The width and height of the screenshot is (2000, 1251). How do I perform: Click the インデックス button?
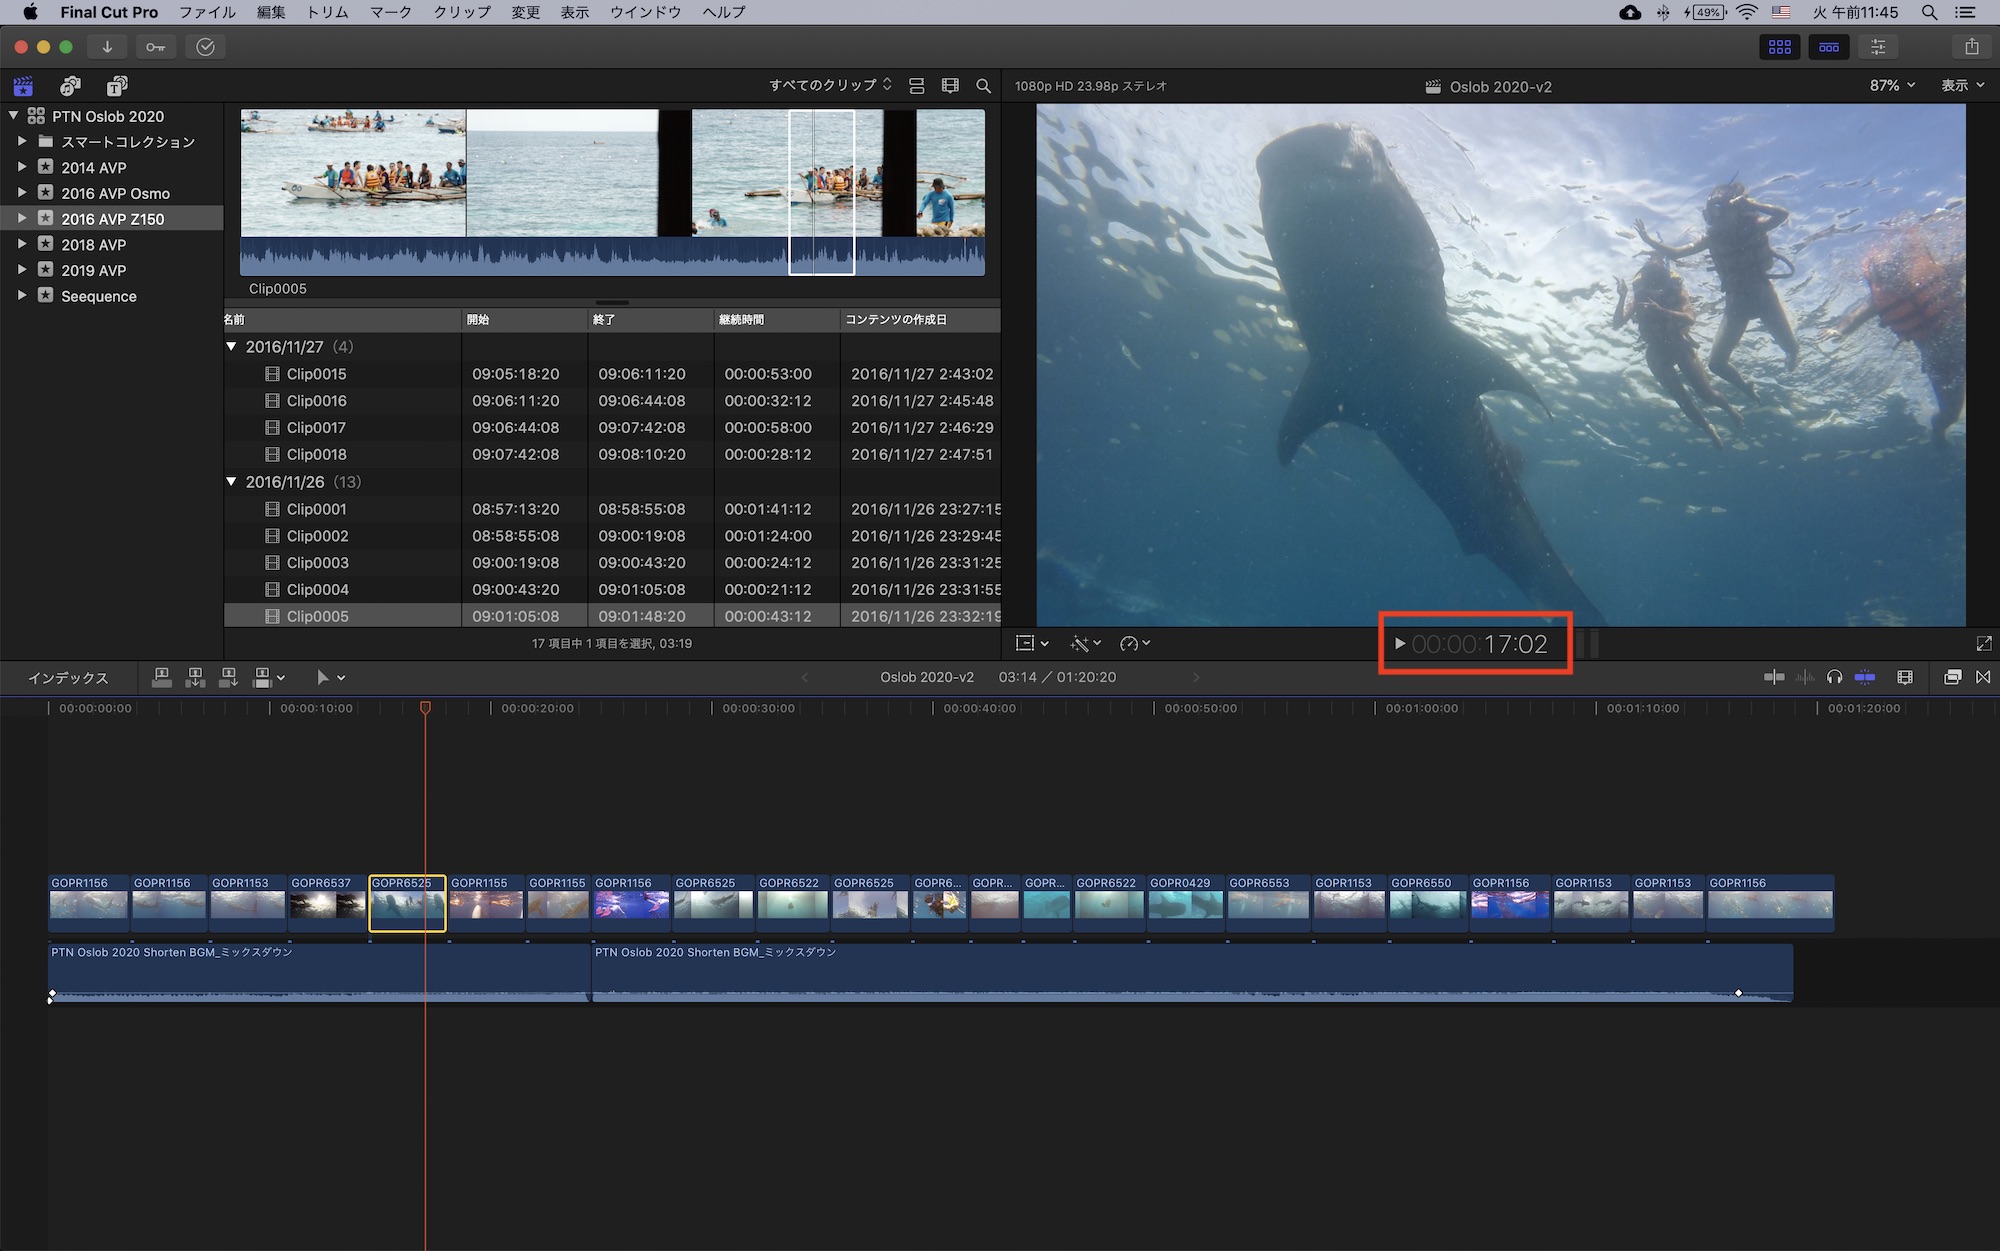68,678
